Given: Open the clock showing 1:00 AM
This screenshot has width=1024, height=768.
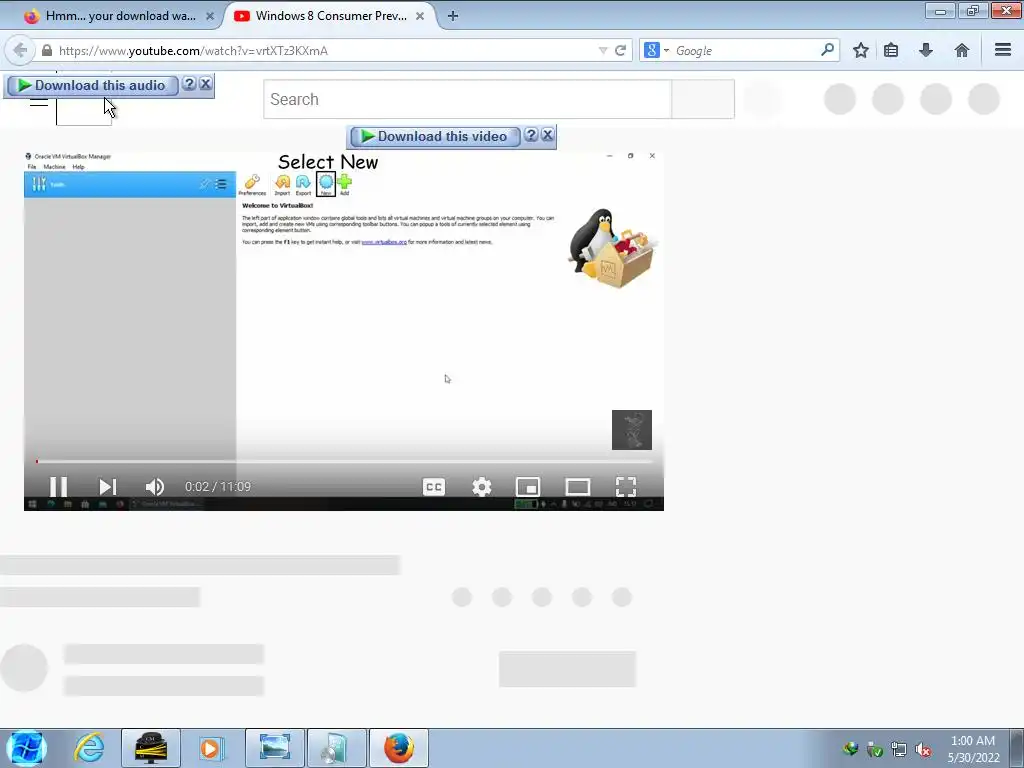Looking at the screenshot, I should coord(974,749).
